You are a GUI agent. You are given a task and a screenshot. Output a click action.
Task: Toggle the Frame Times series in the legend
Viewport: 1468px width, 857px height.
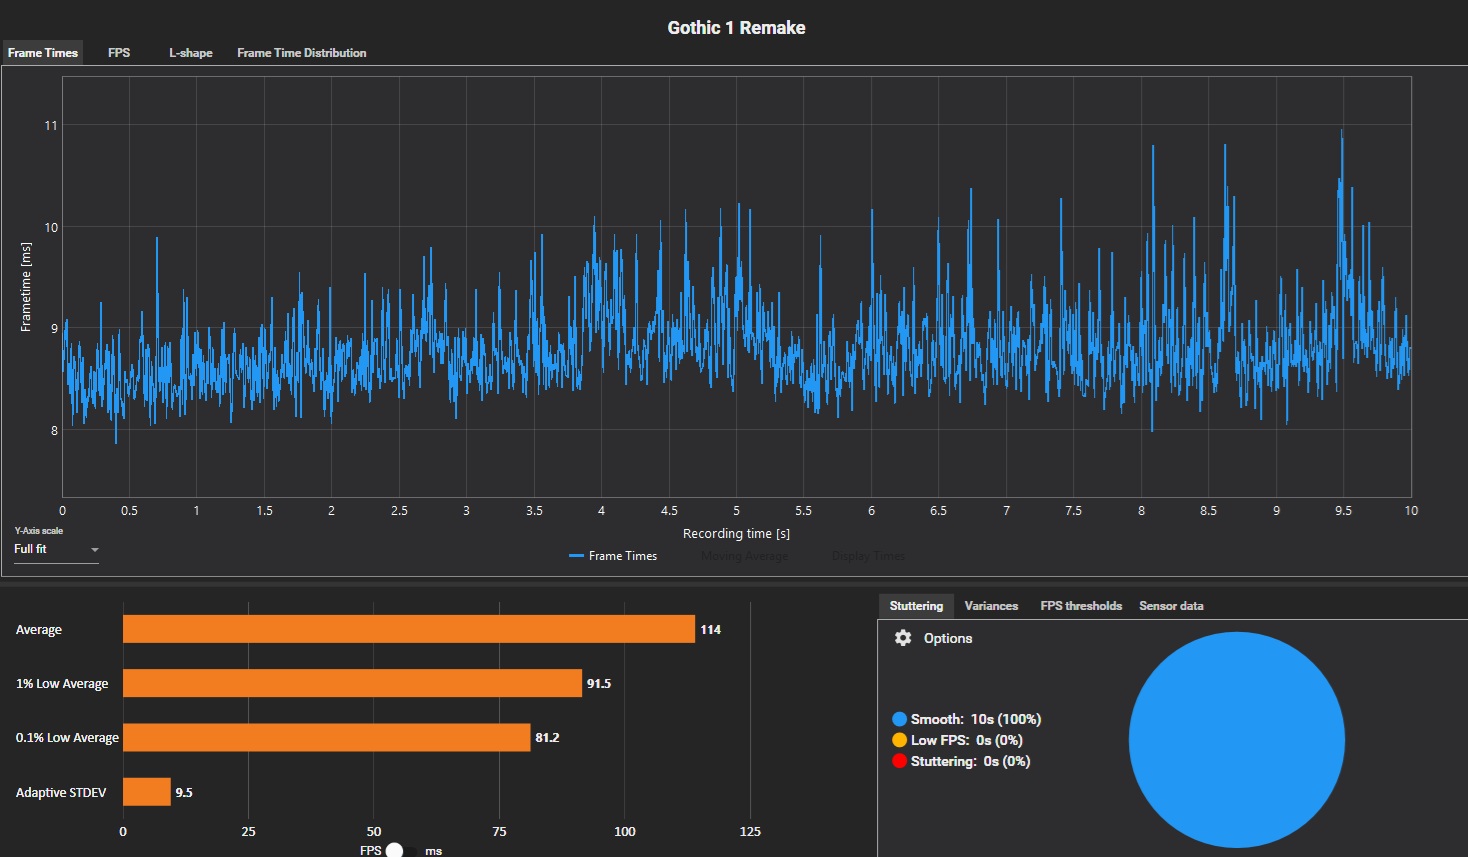pyautogui.click(x=613, y=556)
